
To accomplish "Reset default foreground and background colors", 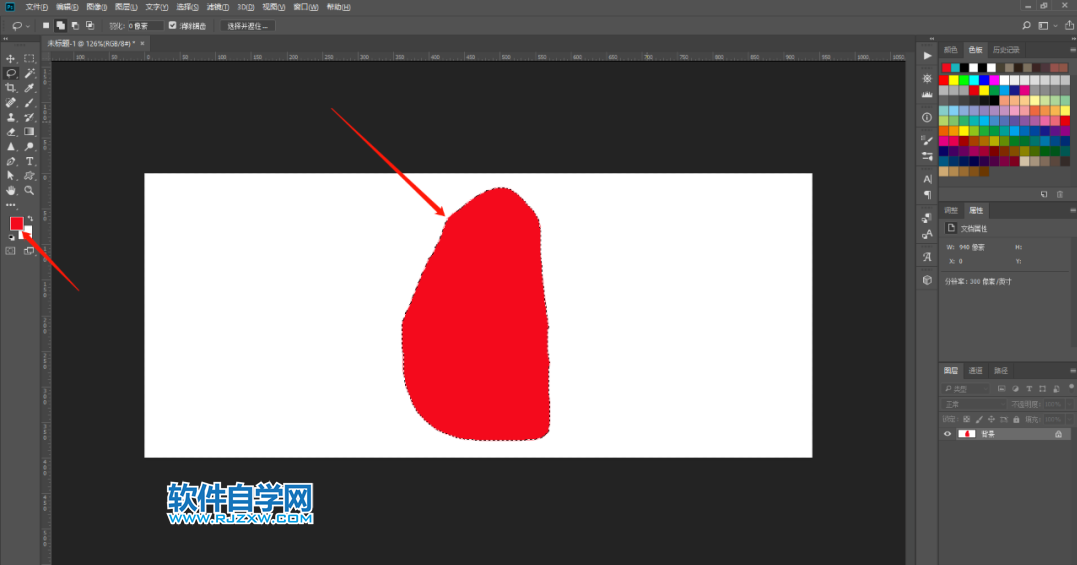I will tap(11, 238).
